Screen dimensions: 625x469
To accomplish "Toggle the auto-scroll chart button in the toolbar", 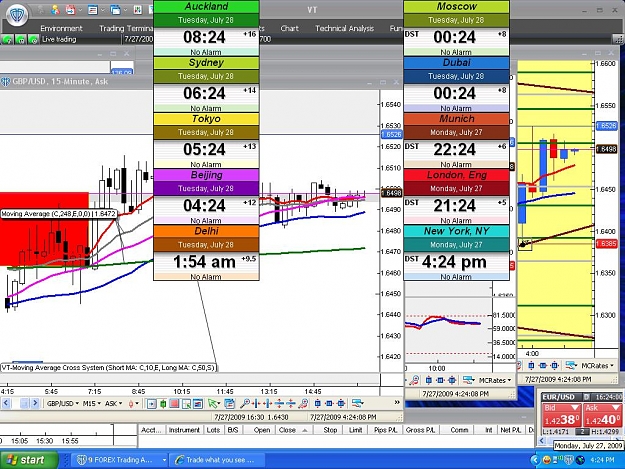I will coord(151,404).
